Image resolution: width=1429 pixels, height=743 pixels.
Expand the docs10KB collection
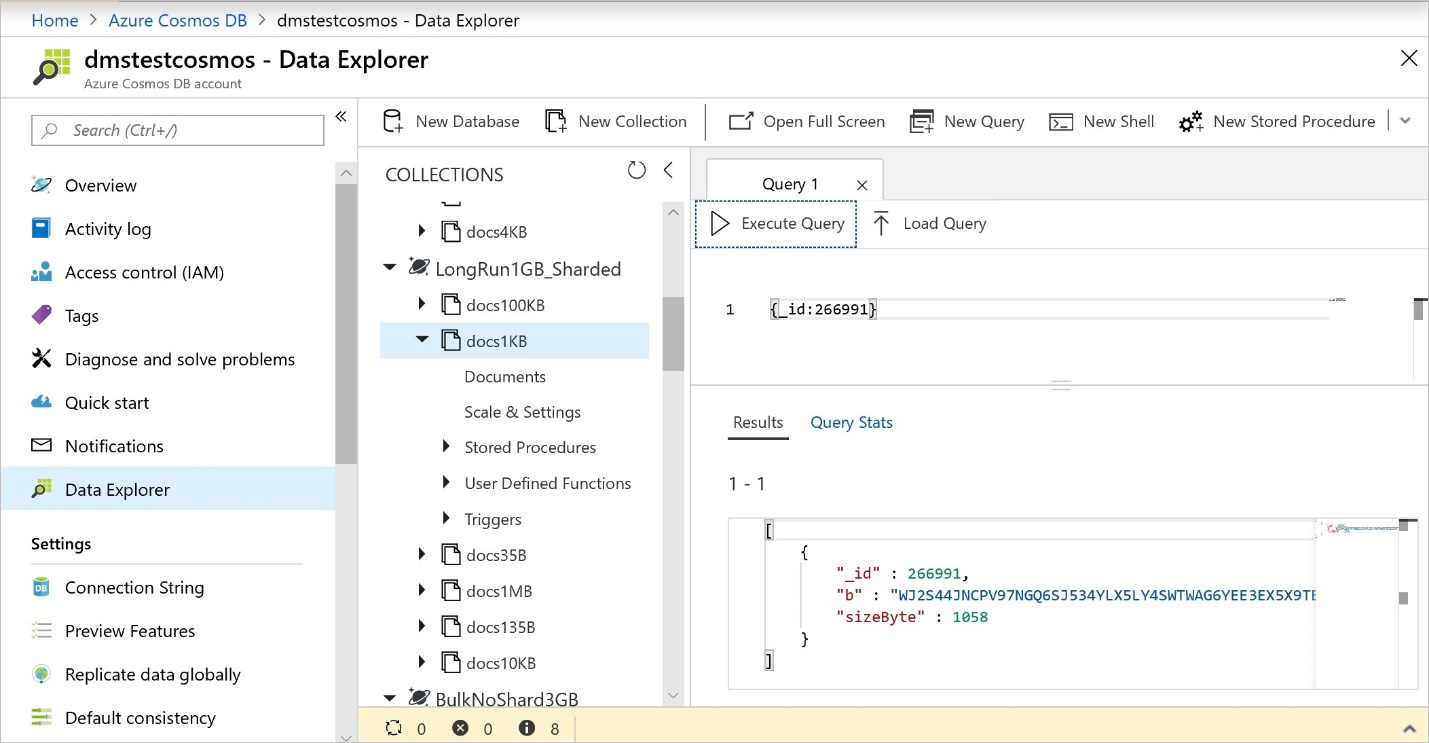422,662
